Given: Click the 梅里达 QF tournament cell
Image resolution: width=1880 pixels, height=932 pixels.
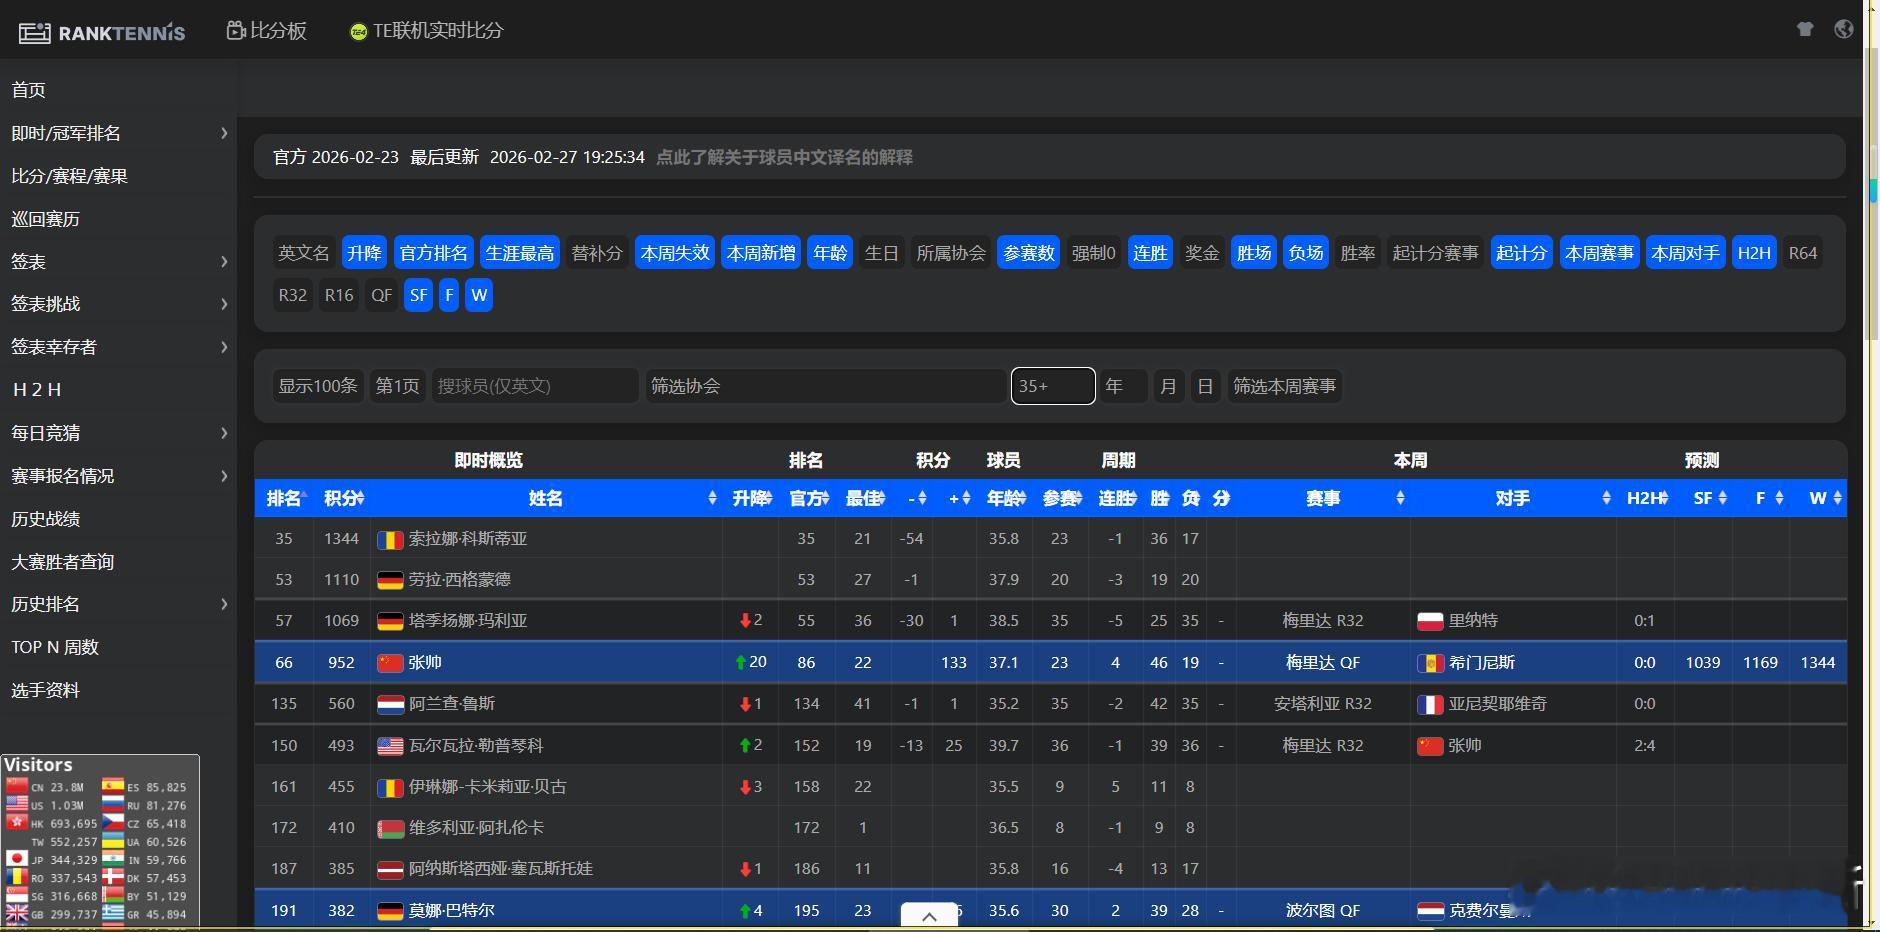Looking at the screenshot, I should (x=1323, y=662).
